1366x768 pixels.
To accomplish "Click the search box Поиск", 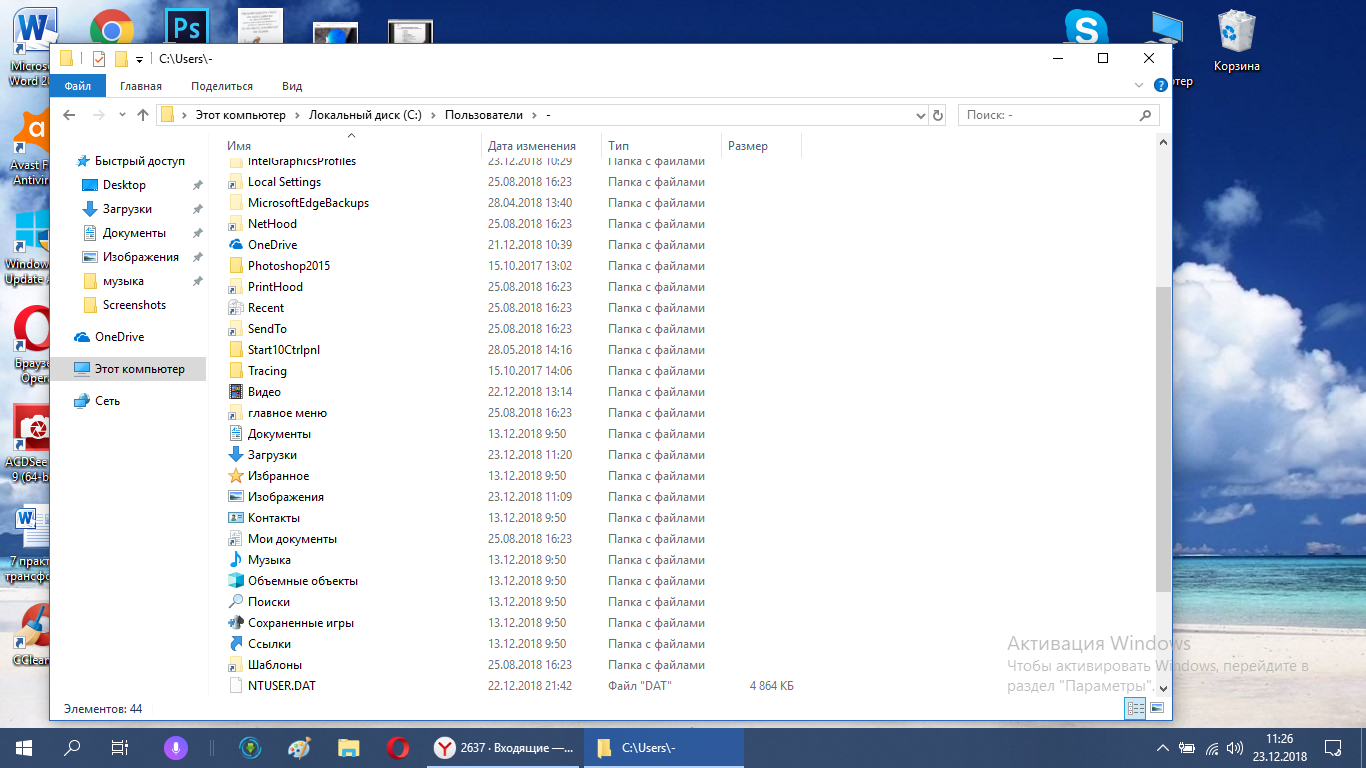I will coord(1058,115).
